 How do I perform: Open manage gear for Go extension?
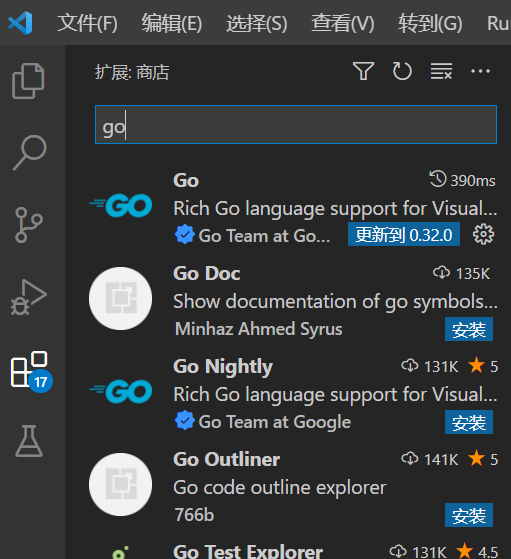click(483, 235)
